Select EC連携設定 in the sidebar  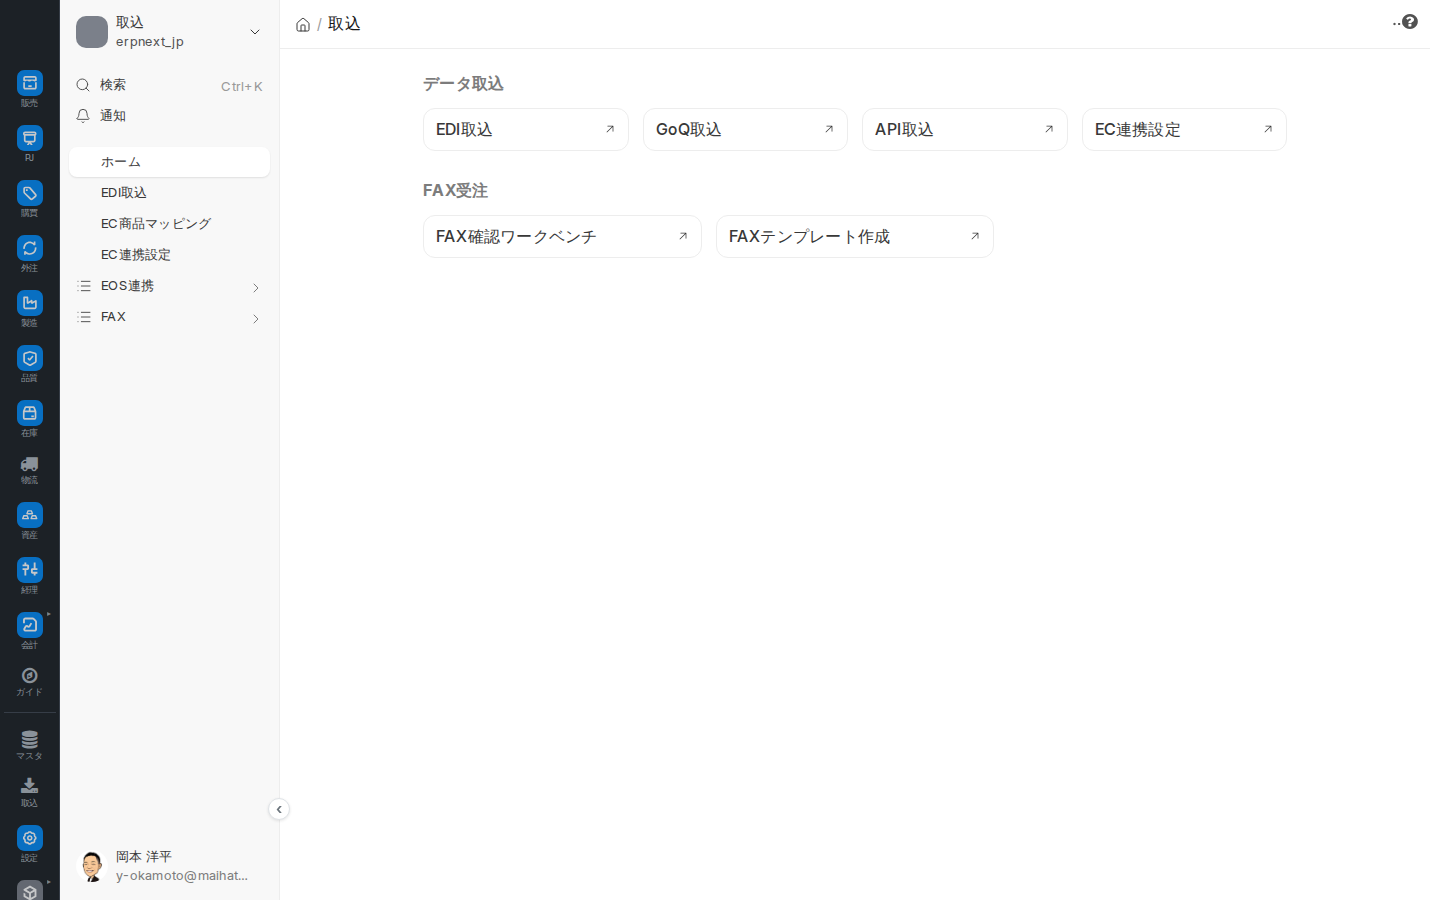tap(169, 255)
